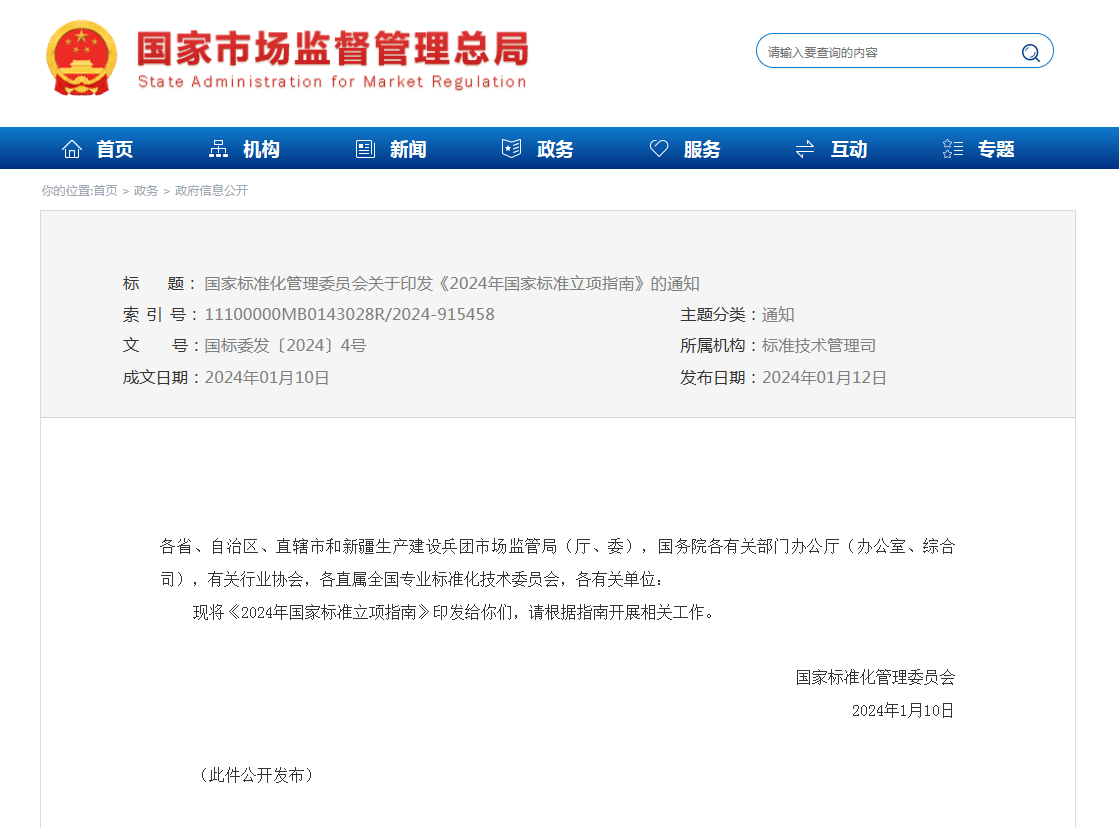The image size is (1119, 828).
Task: Click the 国家市场监督管理总局 site title
Action: [x=333, y=49]
